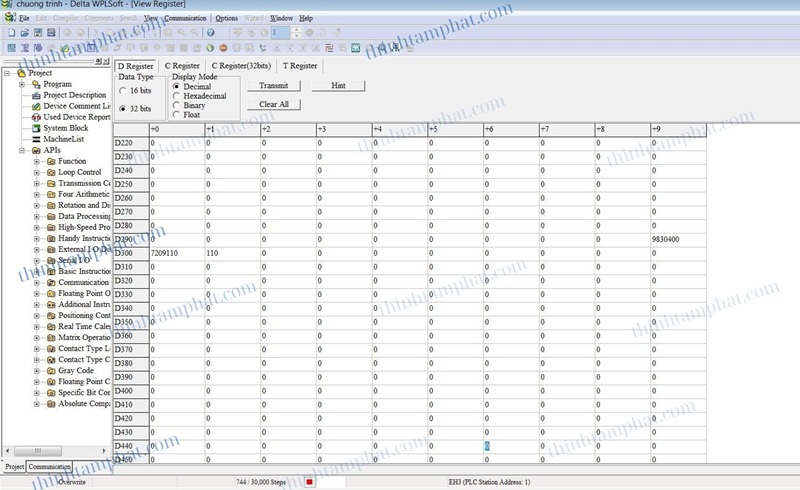The width and height of the screenshot is (800, 490).
Task: Click the Clear All button
Action: (273, 104)
